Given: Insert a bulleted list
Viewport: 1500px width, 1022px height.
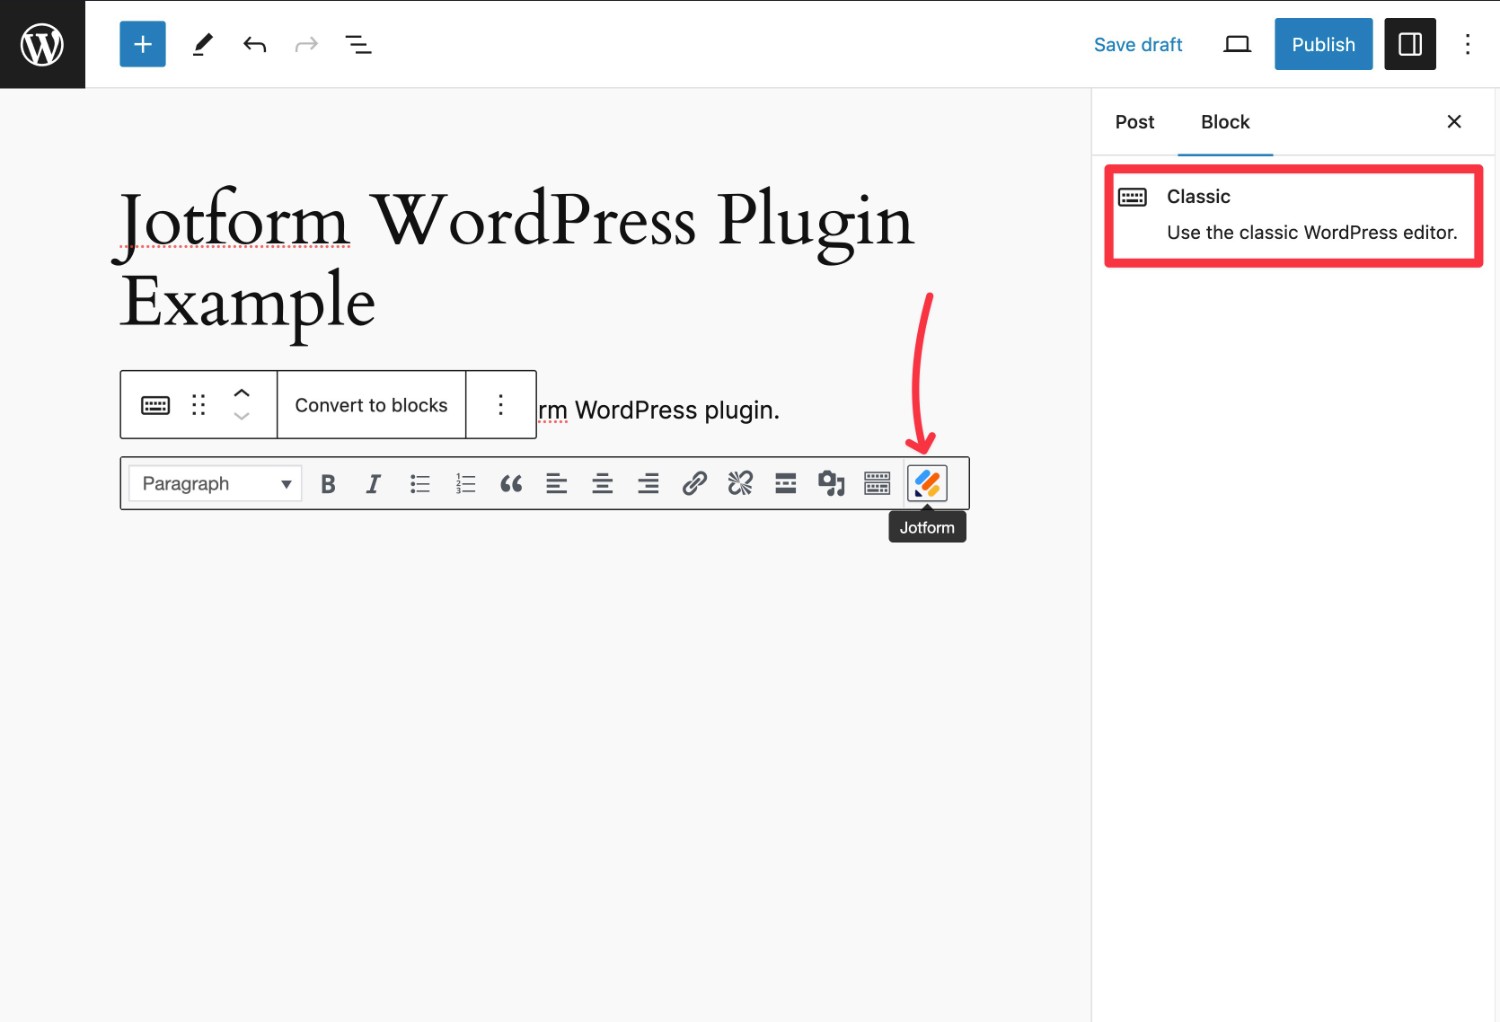Looking at the screenshot, I should click(420, 484).
